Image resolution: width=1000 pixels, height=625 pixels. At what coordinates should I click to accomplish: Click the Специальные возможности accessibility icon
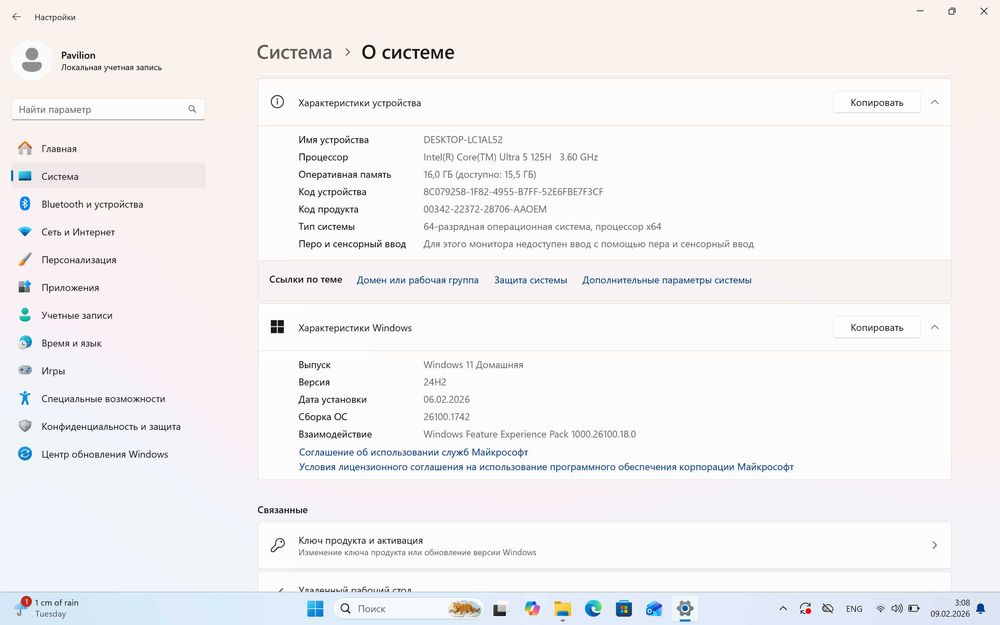click(x=25, y=398)
